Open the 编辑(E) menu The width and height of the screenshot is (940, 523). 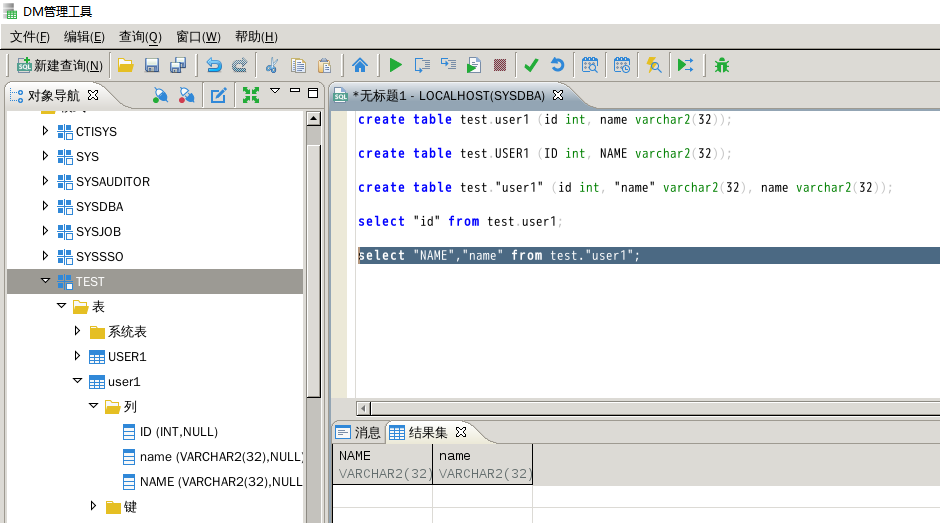click(84, 37)
